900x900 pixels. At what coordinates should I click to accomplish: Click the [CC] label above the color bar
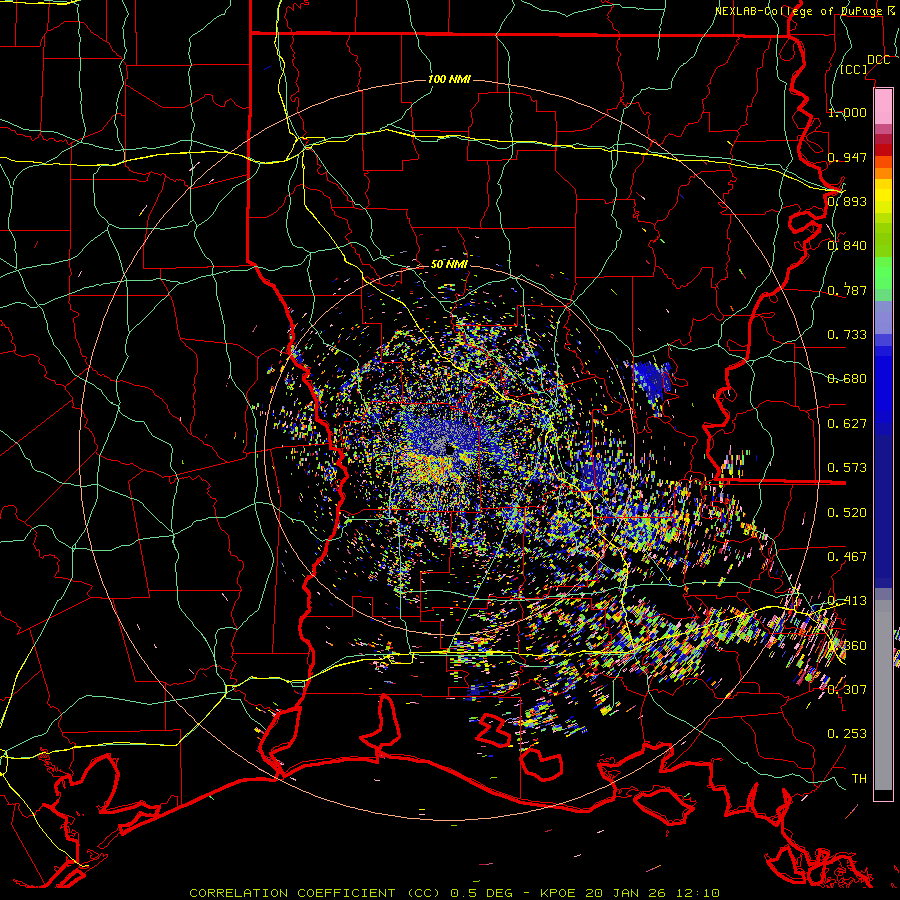(854, 69)
